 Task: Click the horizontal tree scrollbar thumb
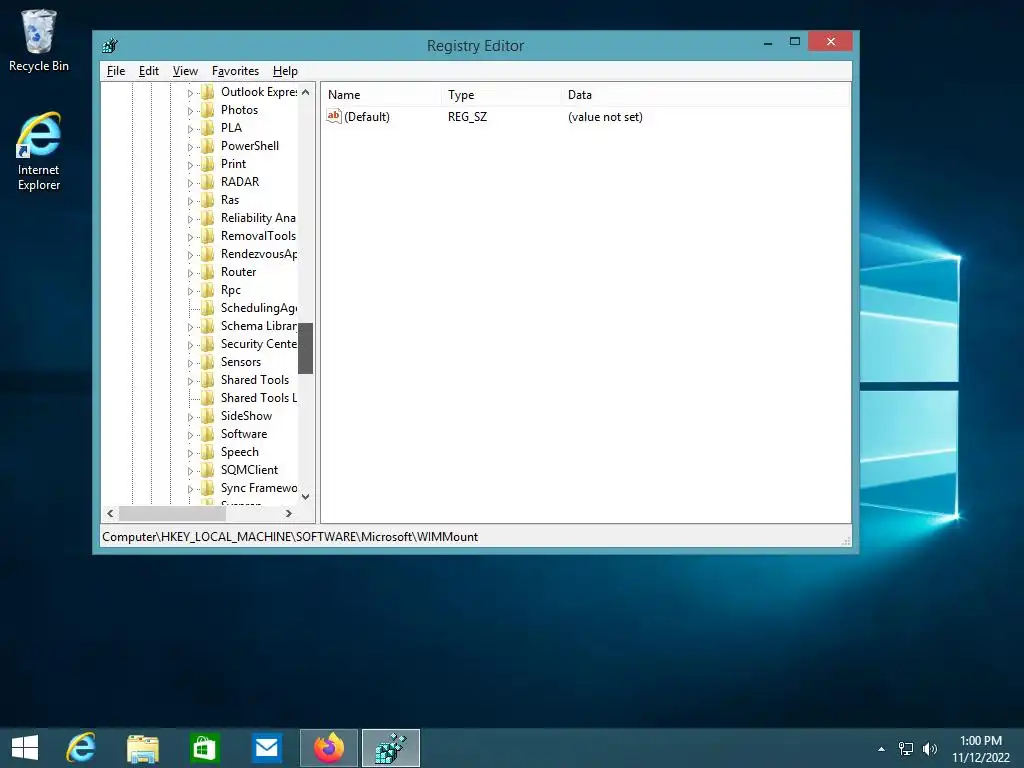[x=172, y=513]
